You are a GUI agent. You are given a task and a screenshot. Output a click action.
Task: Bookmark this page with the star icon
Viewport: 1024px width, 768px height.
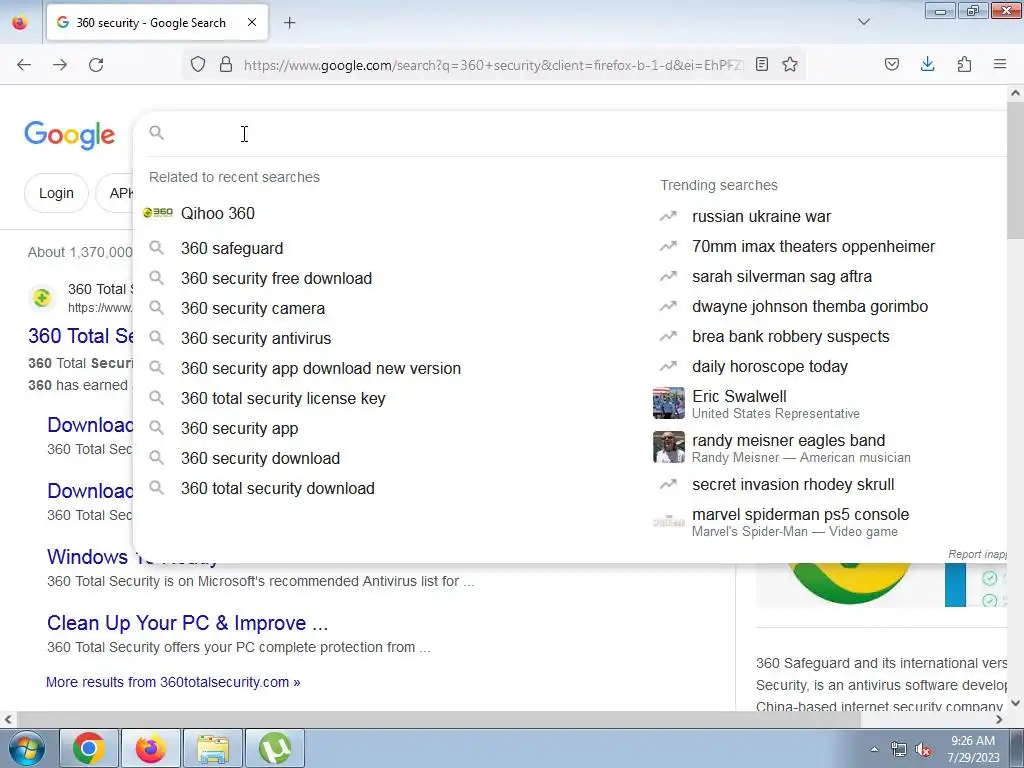point(790,64)
